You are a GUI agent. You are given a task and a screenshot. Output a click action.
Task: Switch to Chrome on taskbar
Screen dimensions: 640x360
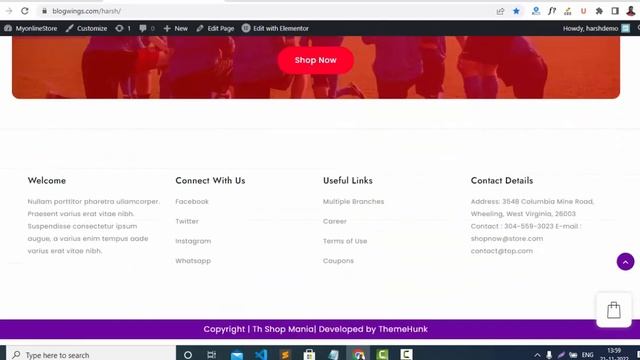click(x=358, y=355)
